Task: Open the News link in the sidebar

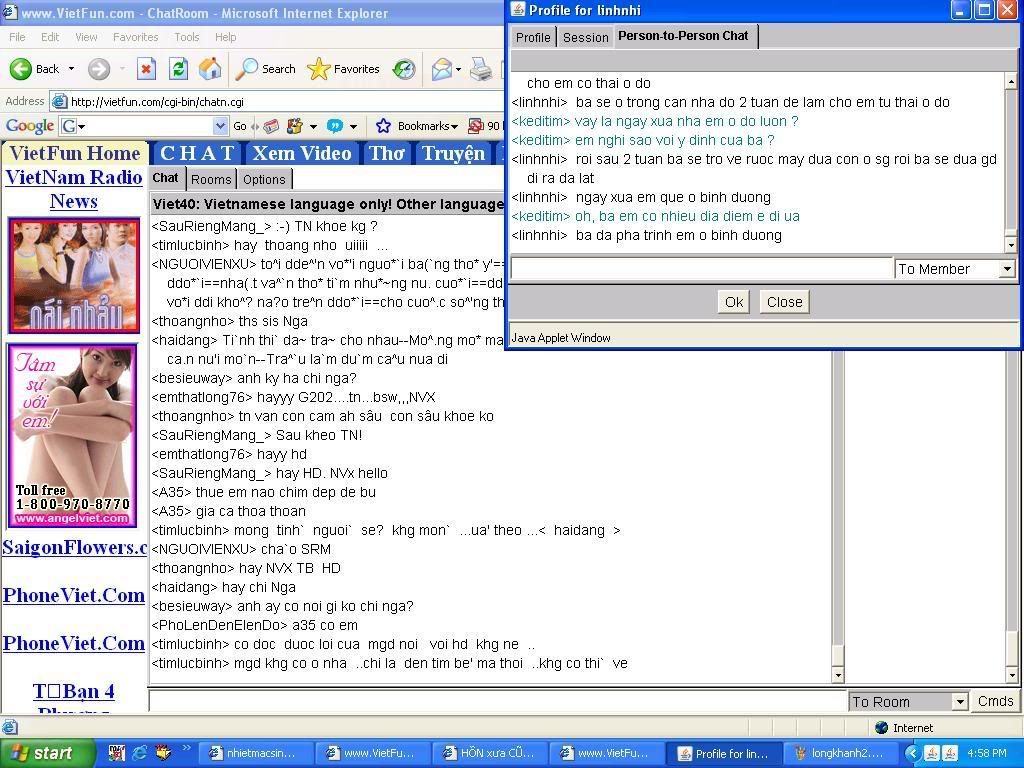Action: click(x=74, y=201)
